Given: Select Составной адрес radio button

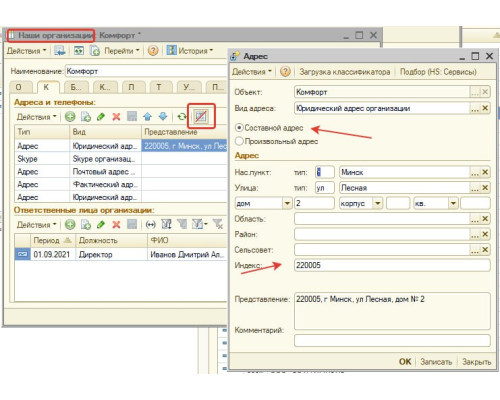Looking at the screenshot, I should coord(239,128).
